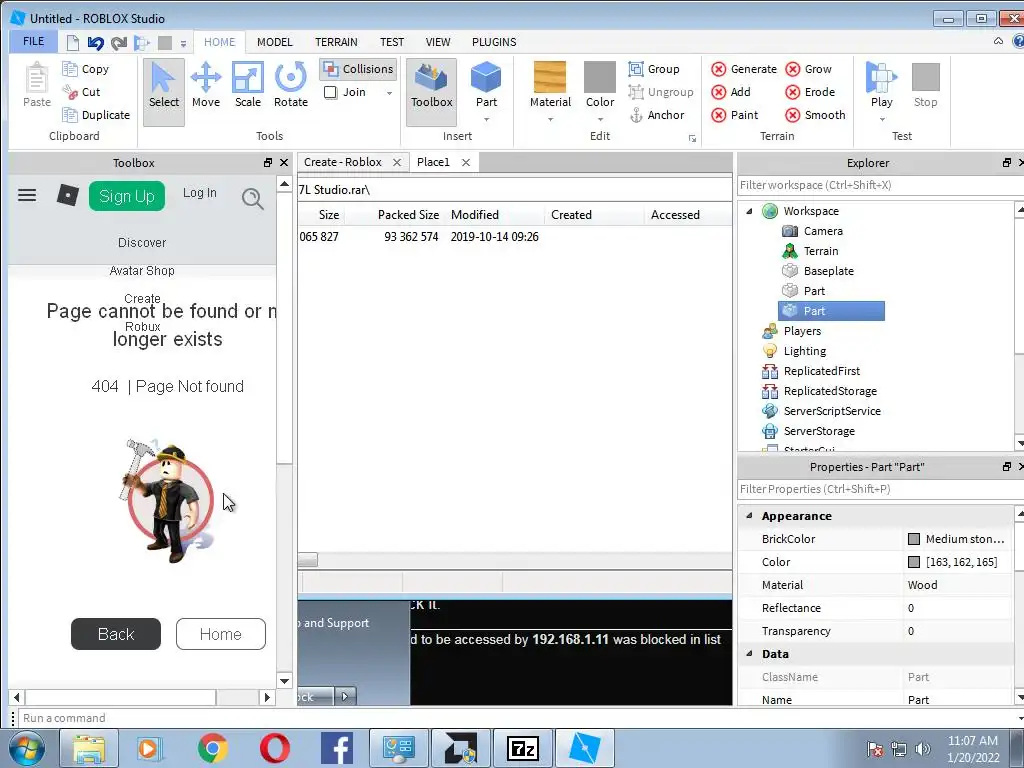Open the Part dropdown arrow
Viewport: 1024px width, 768px height.
(x=486, y=120)
